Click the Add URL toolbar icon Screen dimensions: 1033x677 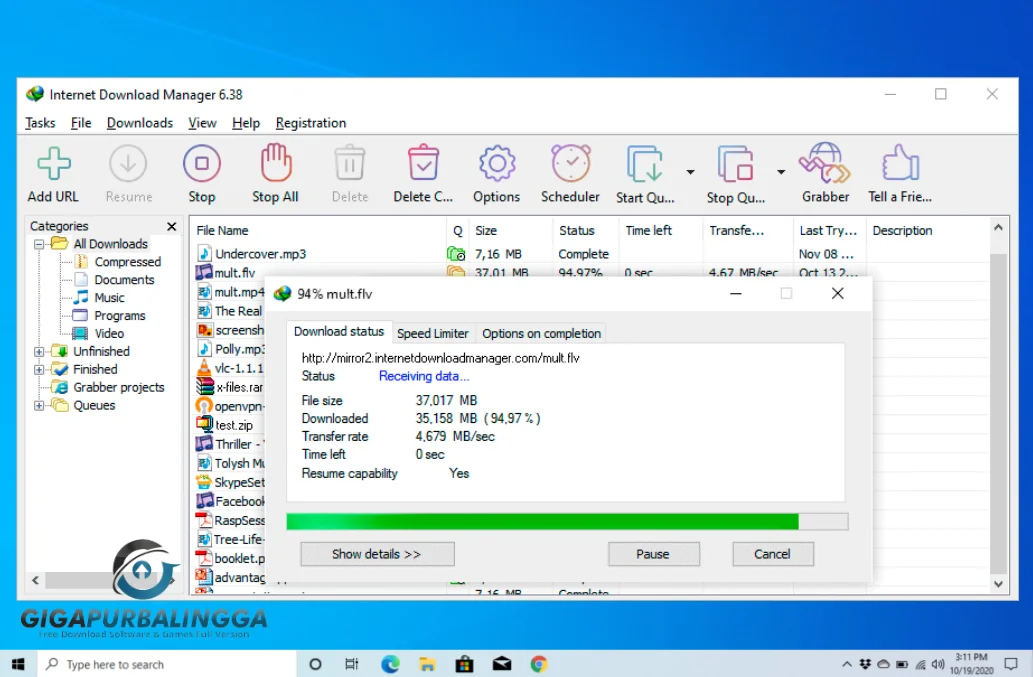(x=53, y=164)
